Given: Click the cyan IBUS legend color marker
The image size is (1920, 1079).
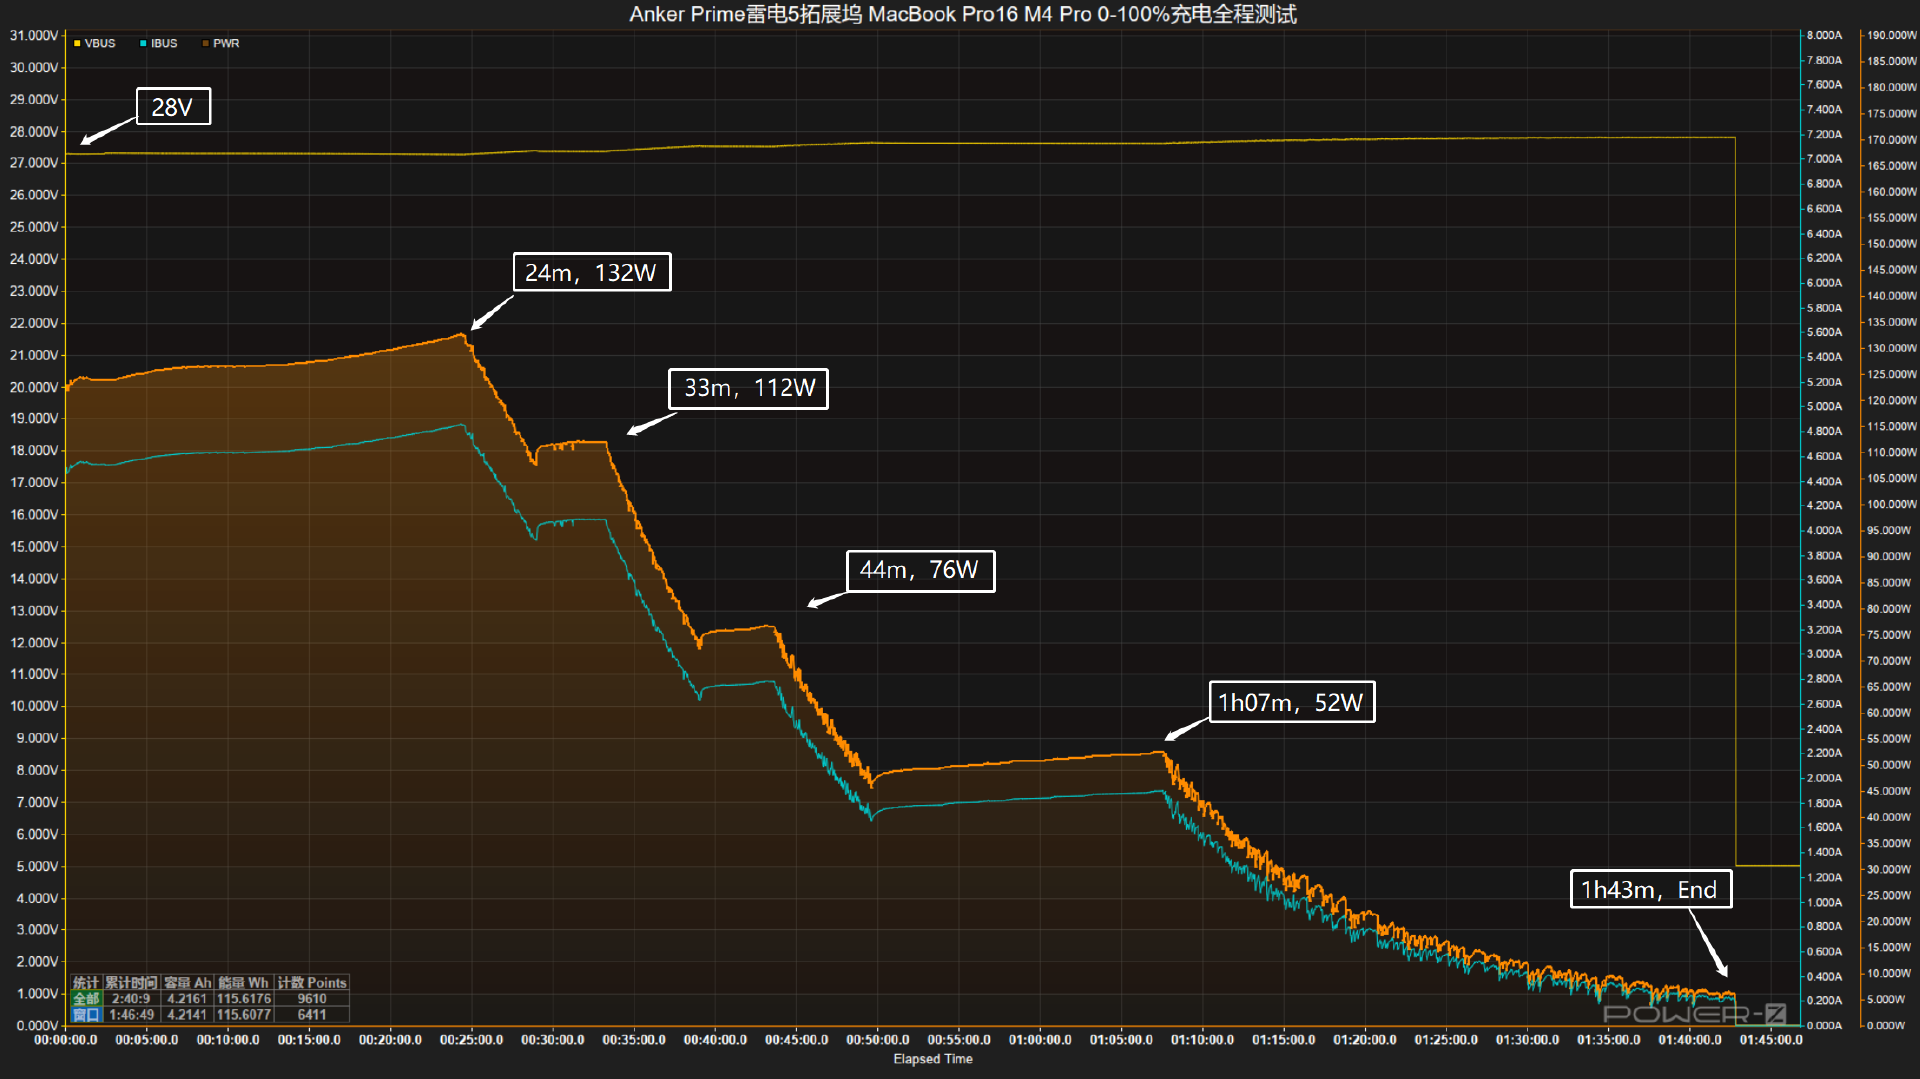Looking at the screenshot, I should (x=143, y=44).
